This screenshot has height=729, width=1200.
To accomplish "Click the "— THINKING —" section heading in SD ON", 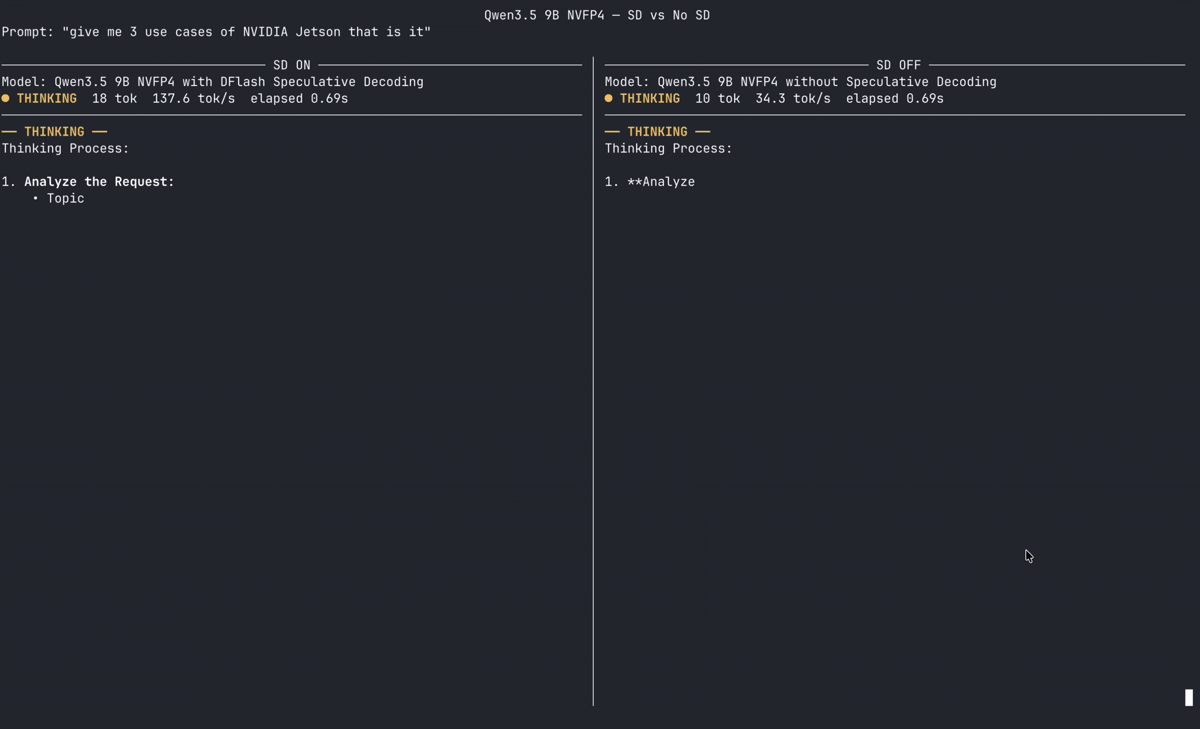I will tap(54, 132).
